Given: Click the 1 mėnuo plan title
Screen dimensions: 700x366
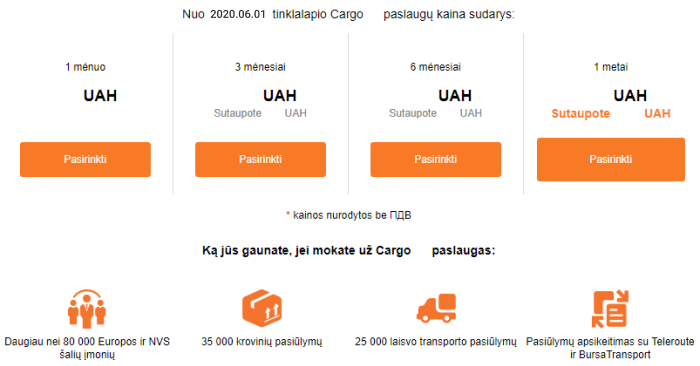Looking at the screenshot, I should point(85,67).
